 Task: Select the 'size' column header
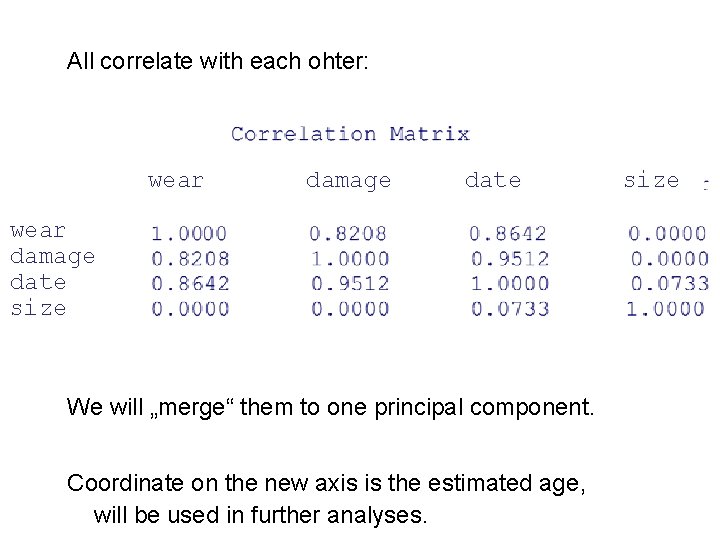(x=652, y=180)
